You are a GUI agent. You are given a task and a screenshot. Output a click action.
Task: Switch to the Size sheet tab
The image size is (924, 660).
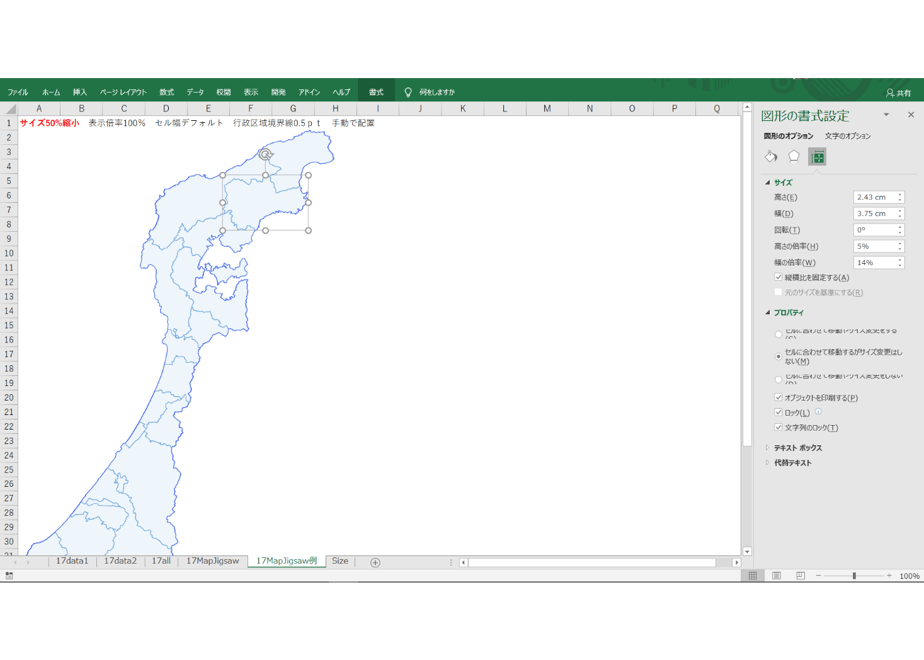[x=340, y=561]
